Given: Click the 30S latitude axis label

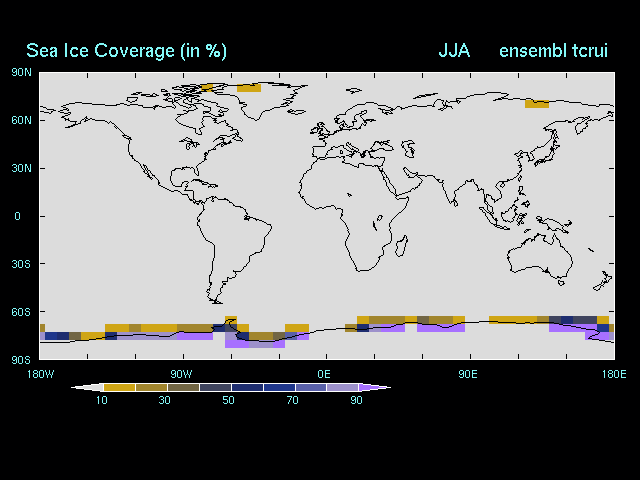Looking at the screenshot, I should (x=21, y=264).
